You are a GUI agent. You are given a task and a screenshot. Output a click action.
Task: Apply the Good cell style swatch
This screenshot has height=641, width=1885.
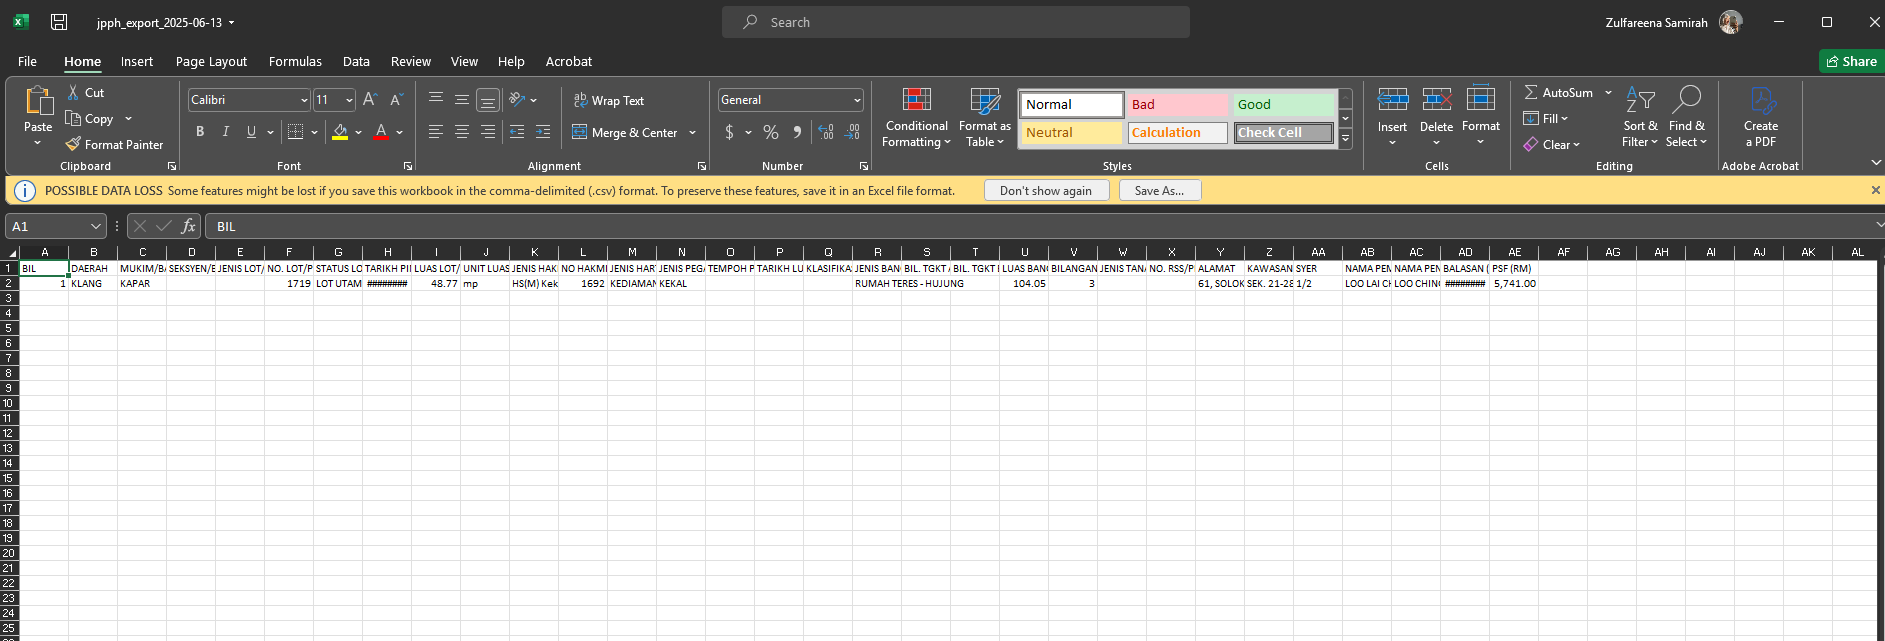click(1282, 104)
